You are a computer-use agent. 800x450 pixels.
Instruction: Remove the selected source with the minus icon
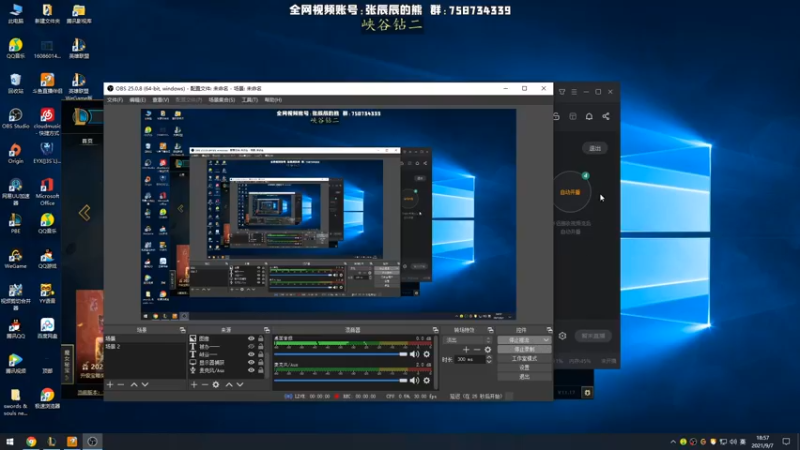coord(205,384)
